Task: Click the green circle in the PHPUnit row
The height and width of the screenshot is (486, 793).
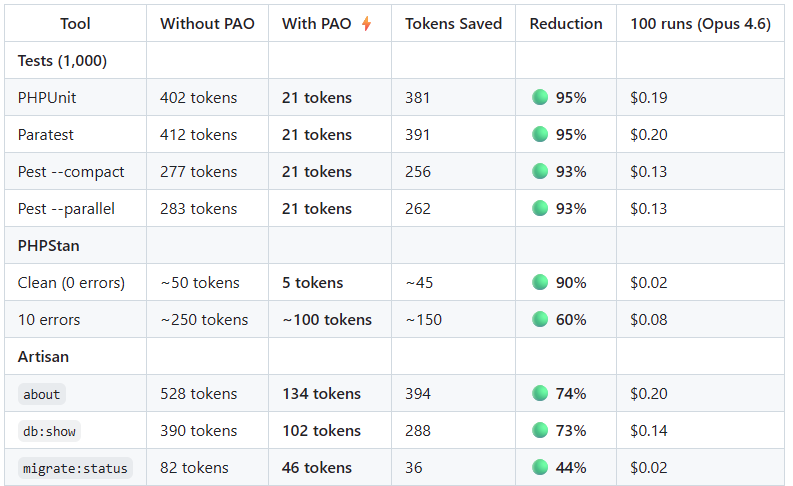Action: pos(540,98)
